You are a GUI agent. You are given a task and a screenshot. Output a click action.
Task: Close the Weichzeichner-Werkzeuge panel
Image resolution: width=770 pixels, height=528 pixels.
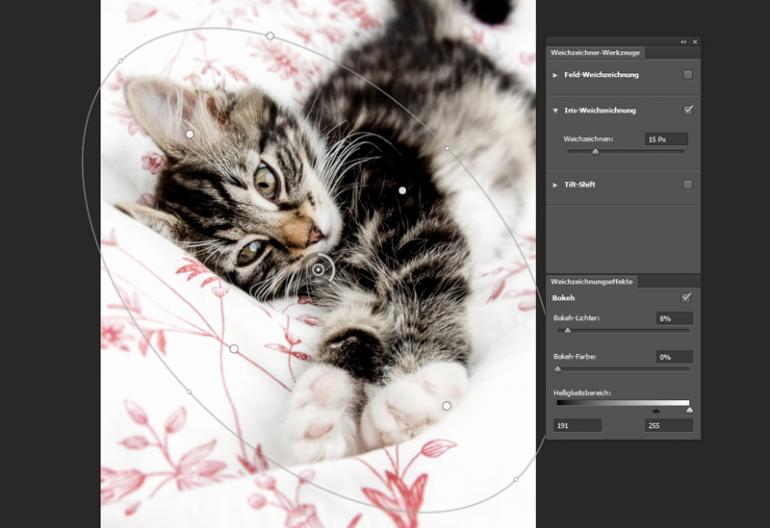695,42
